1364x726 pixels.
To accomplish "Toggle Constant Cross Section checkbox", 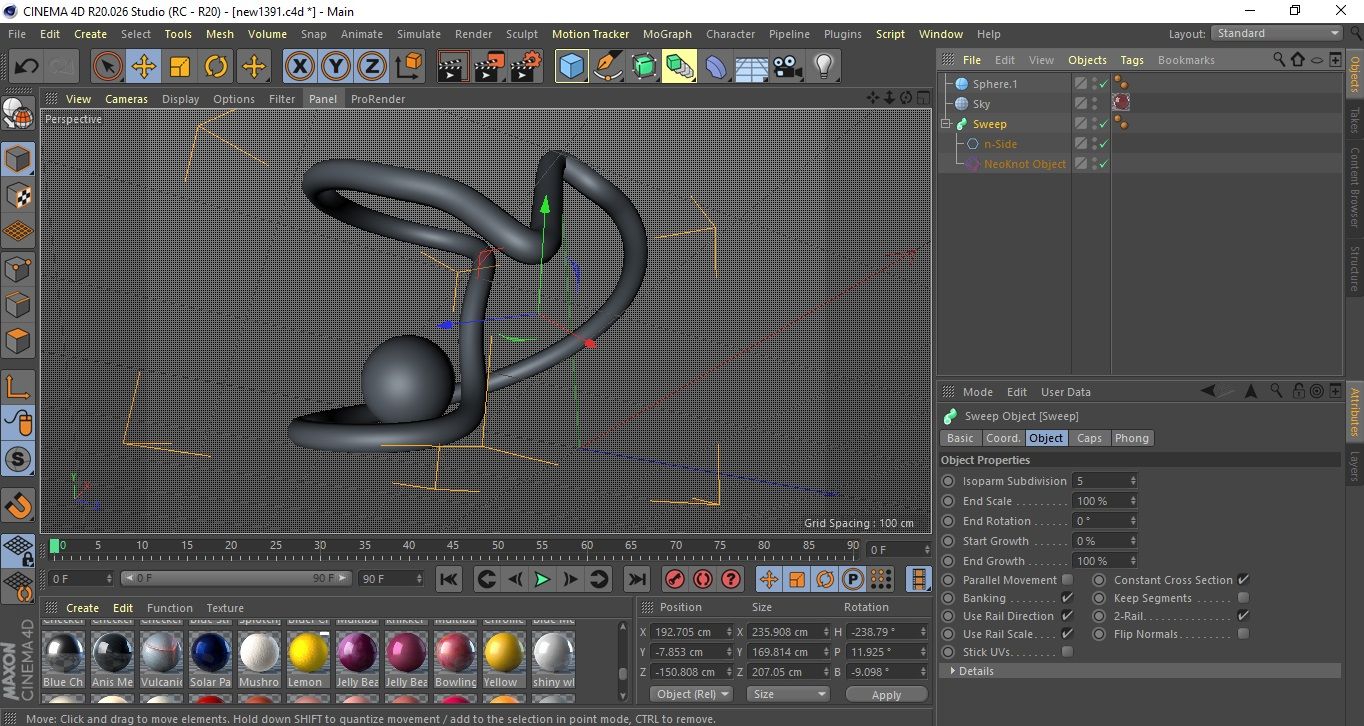I will [x=1243, y=580].
